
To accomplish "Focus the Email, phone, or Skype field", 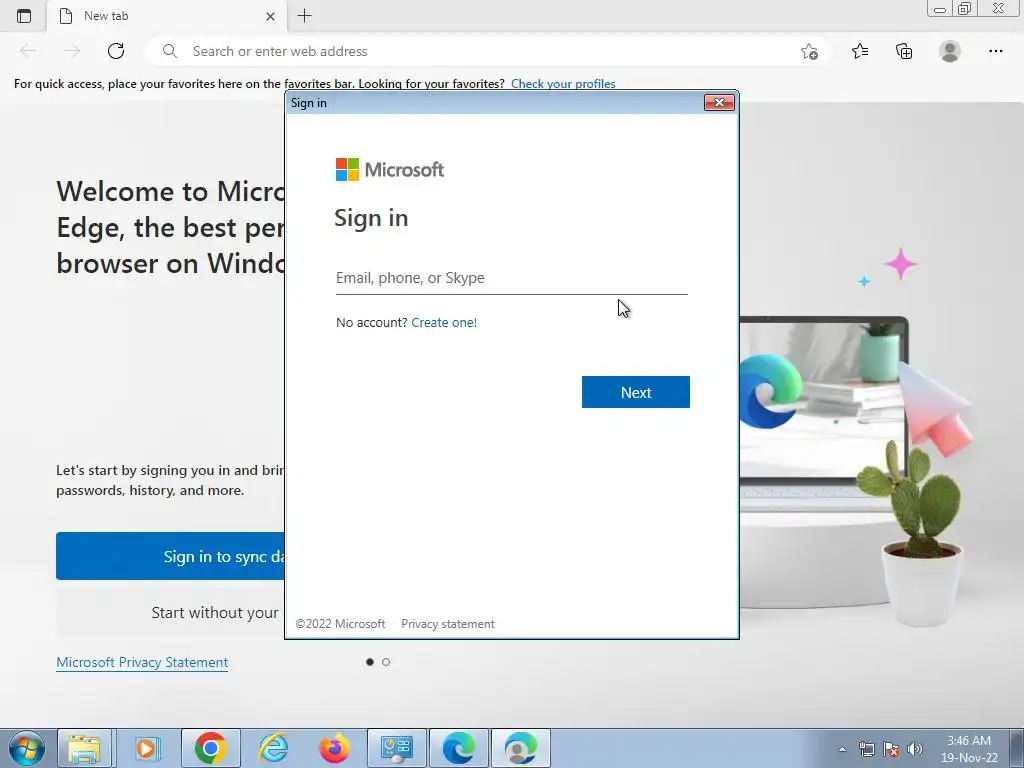I will (511, 278).
